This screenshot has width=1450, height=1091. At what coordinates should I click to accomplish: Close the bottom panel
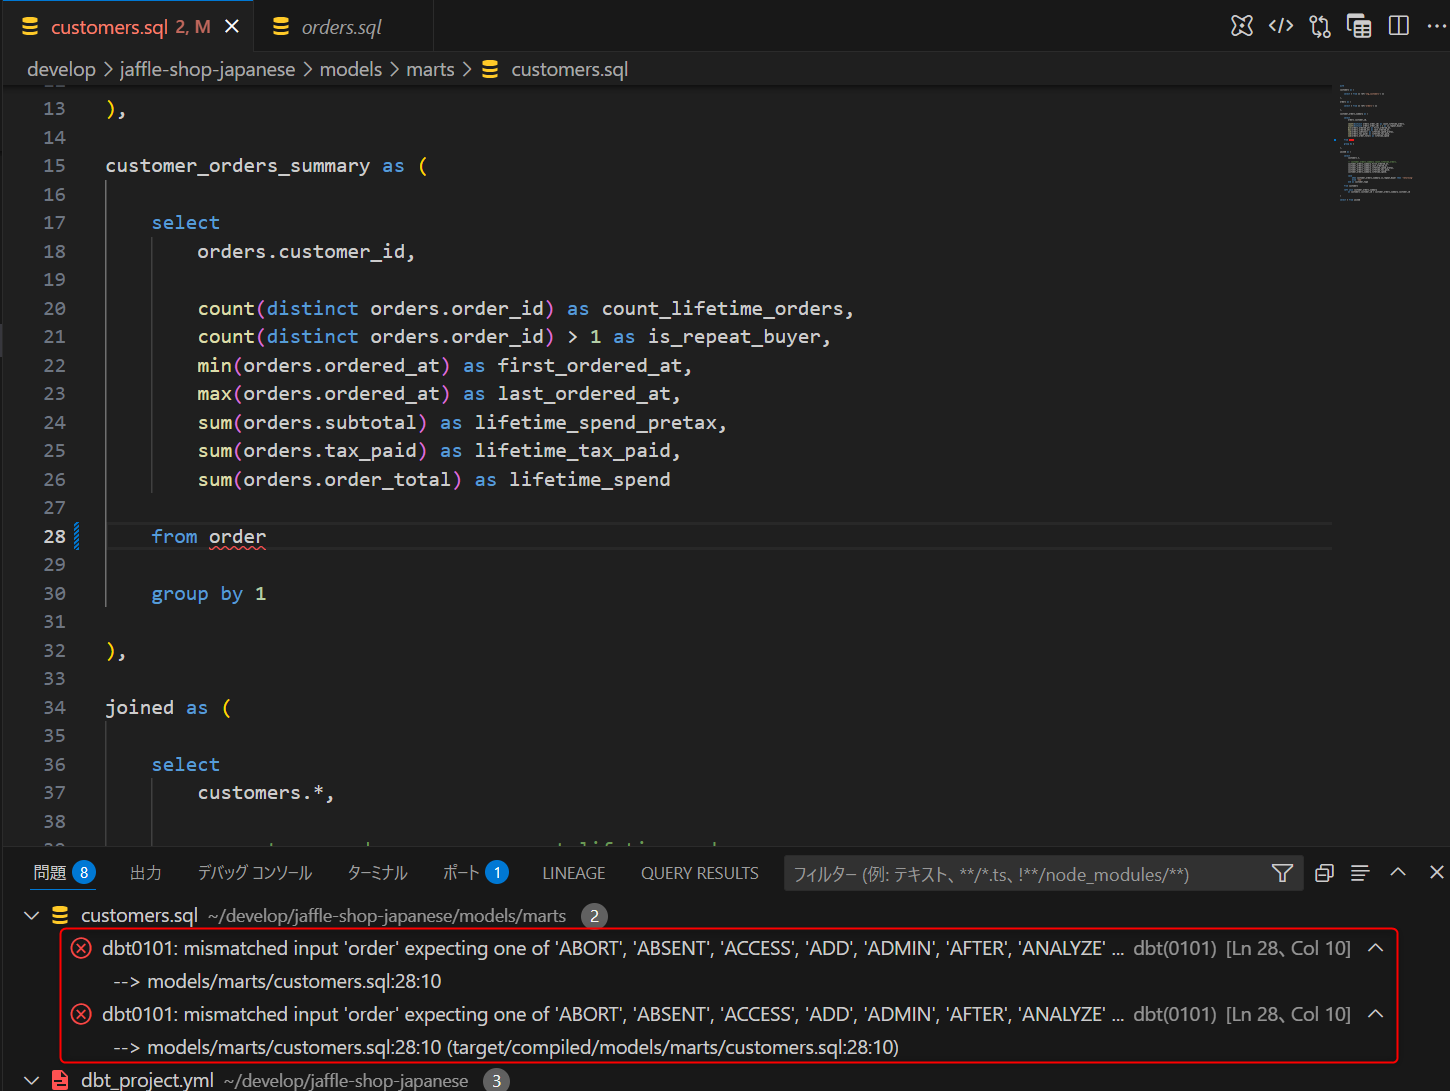[1436, 872]
